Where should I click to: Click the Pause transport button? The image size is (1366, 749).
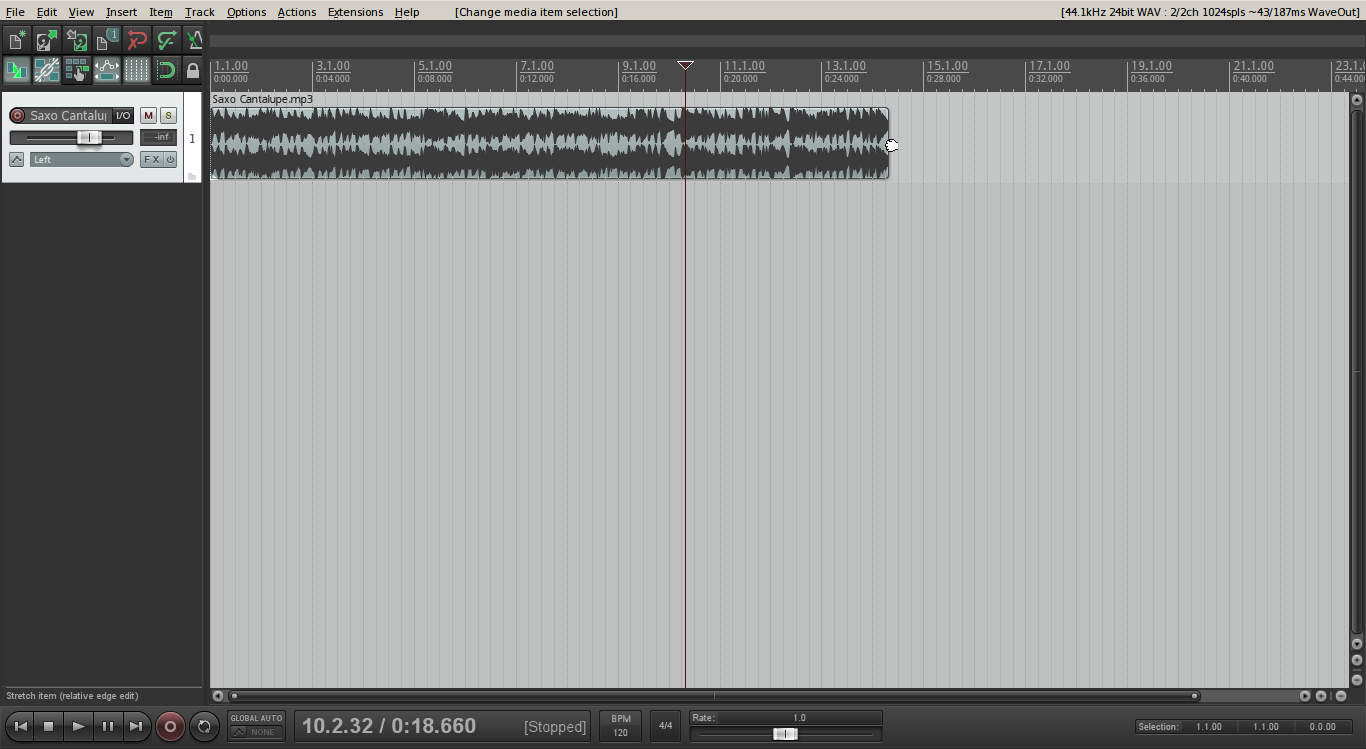click(x=108, y=727)
